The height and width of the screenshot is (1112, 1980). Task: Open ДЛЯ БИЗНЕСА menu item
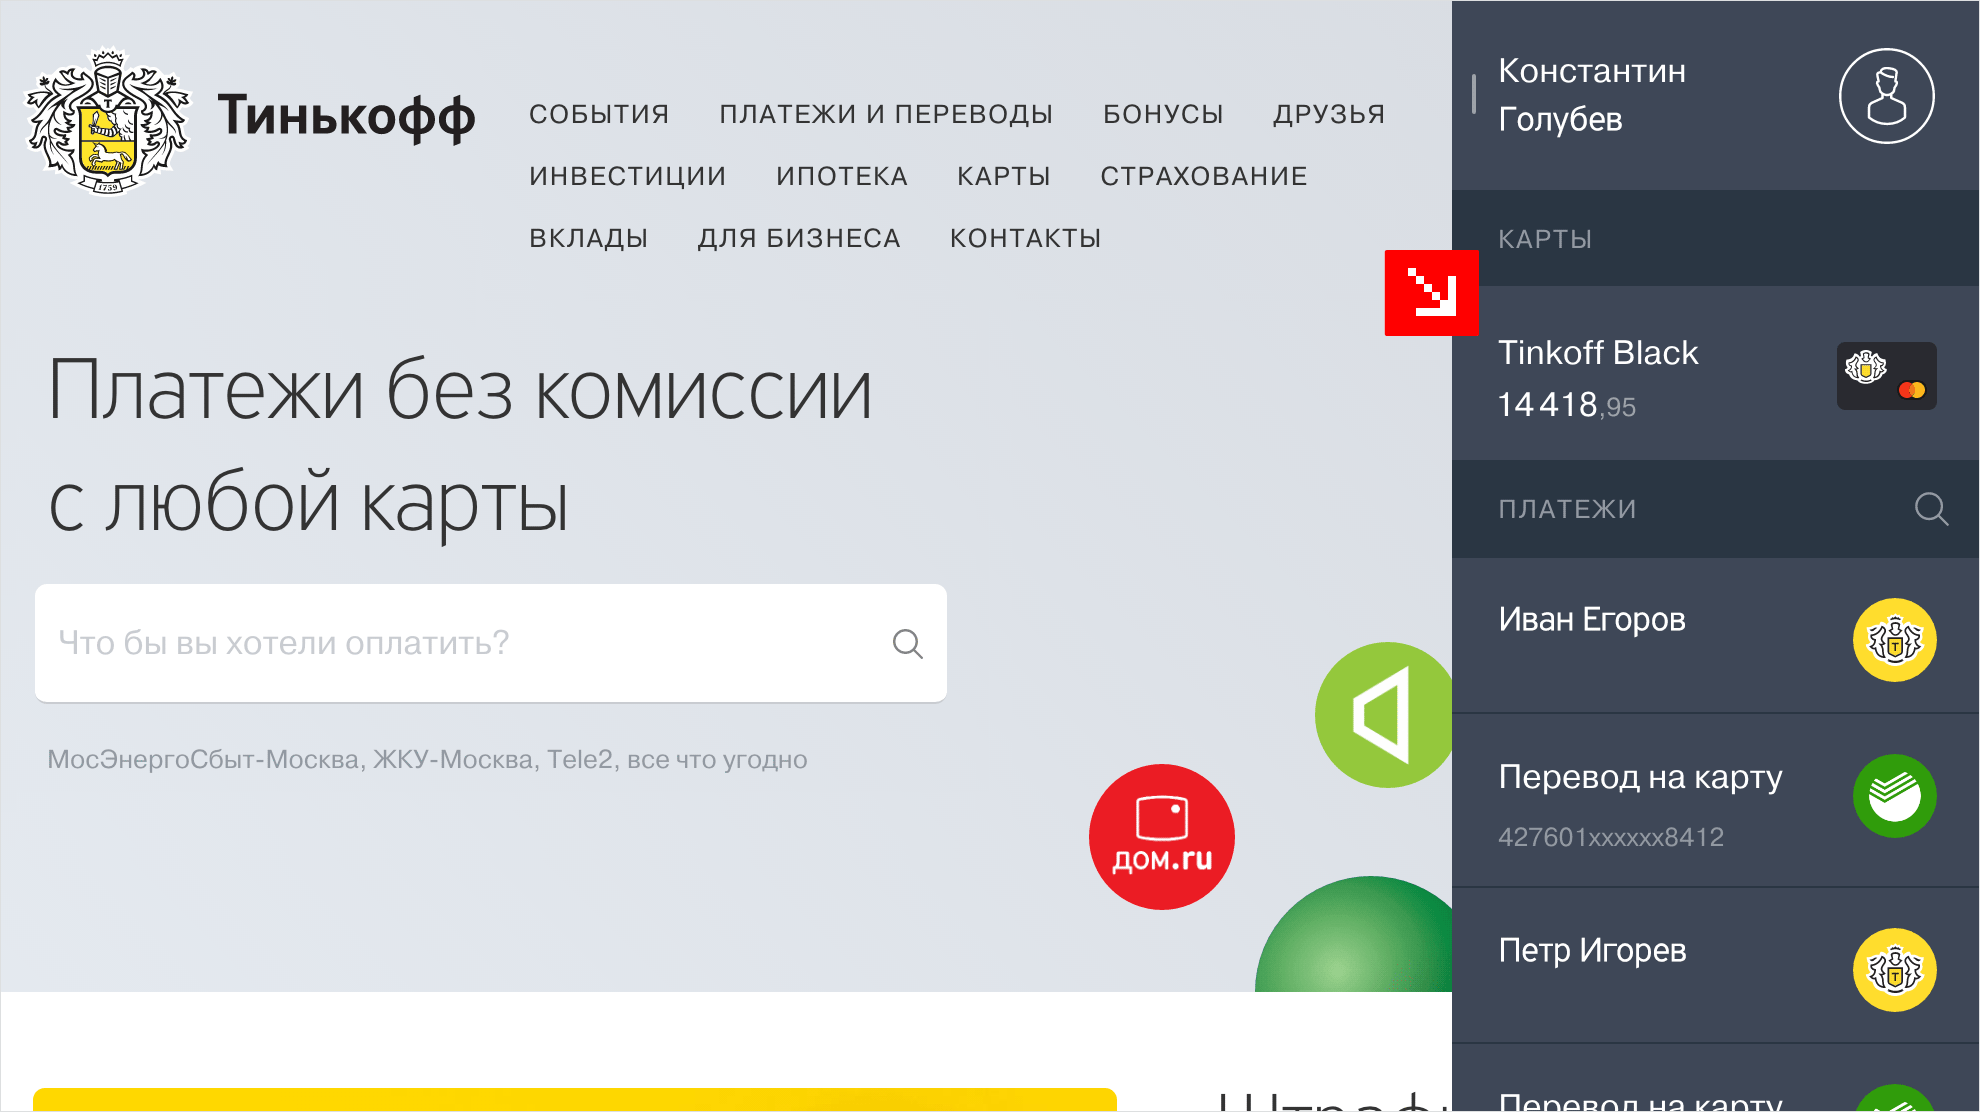(x=799, y=238)
